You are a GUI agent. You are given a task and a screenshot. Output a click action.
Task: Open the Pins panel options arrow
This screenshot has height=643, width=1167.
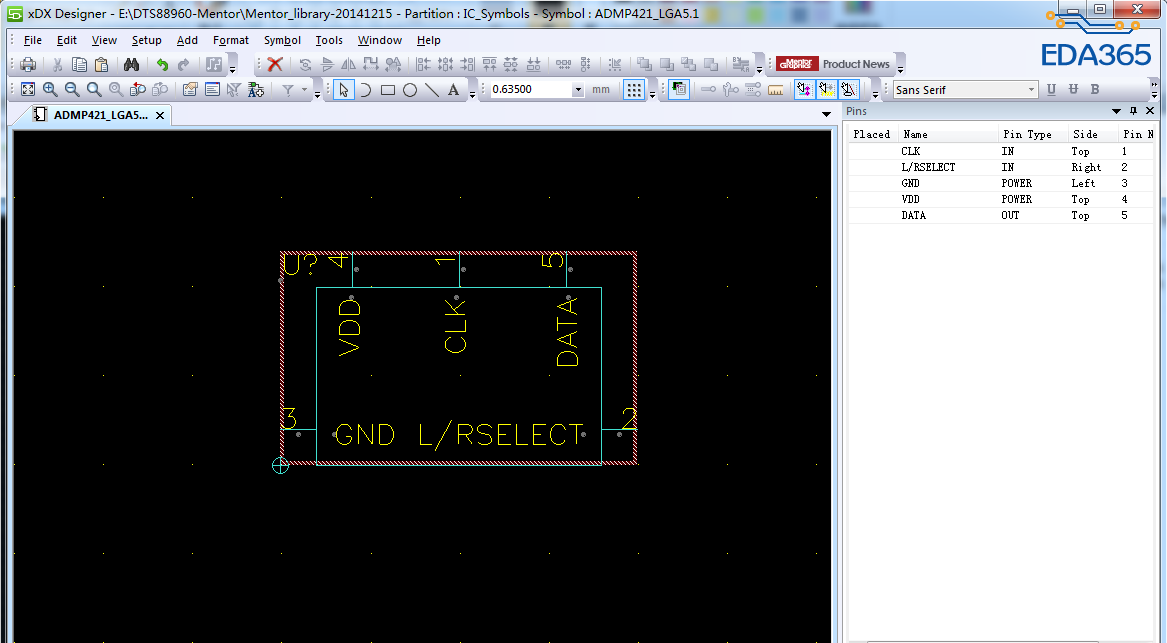click(x=1116, y=111)
